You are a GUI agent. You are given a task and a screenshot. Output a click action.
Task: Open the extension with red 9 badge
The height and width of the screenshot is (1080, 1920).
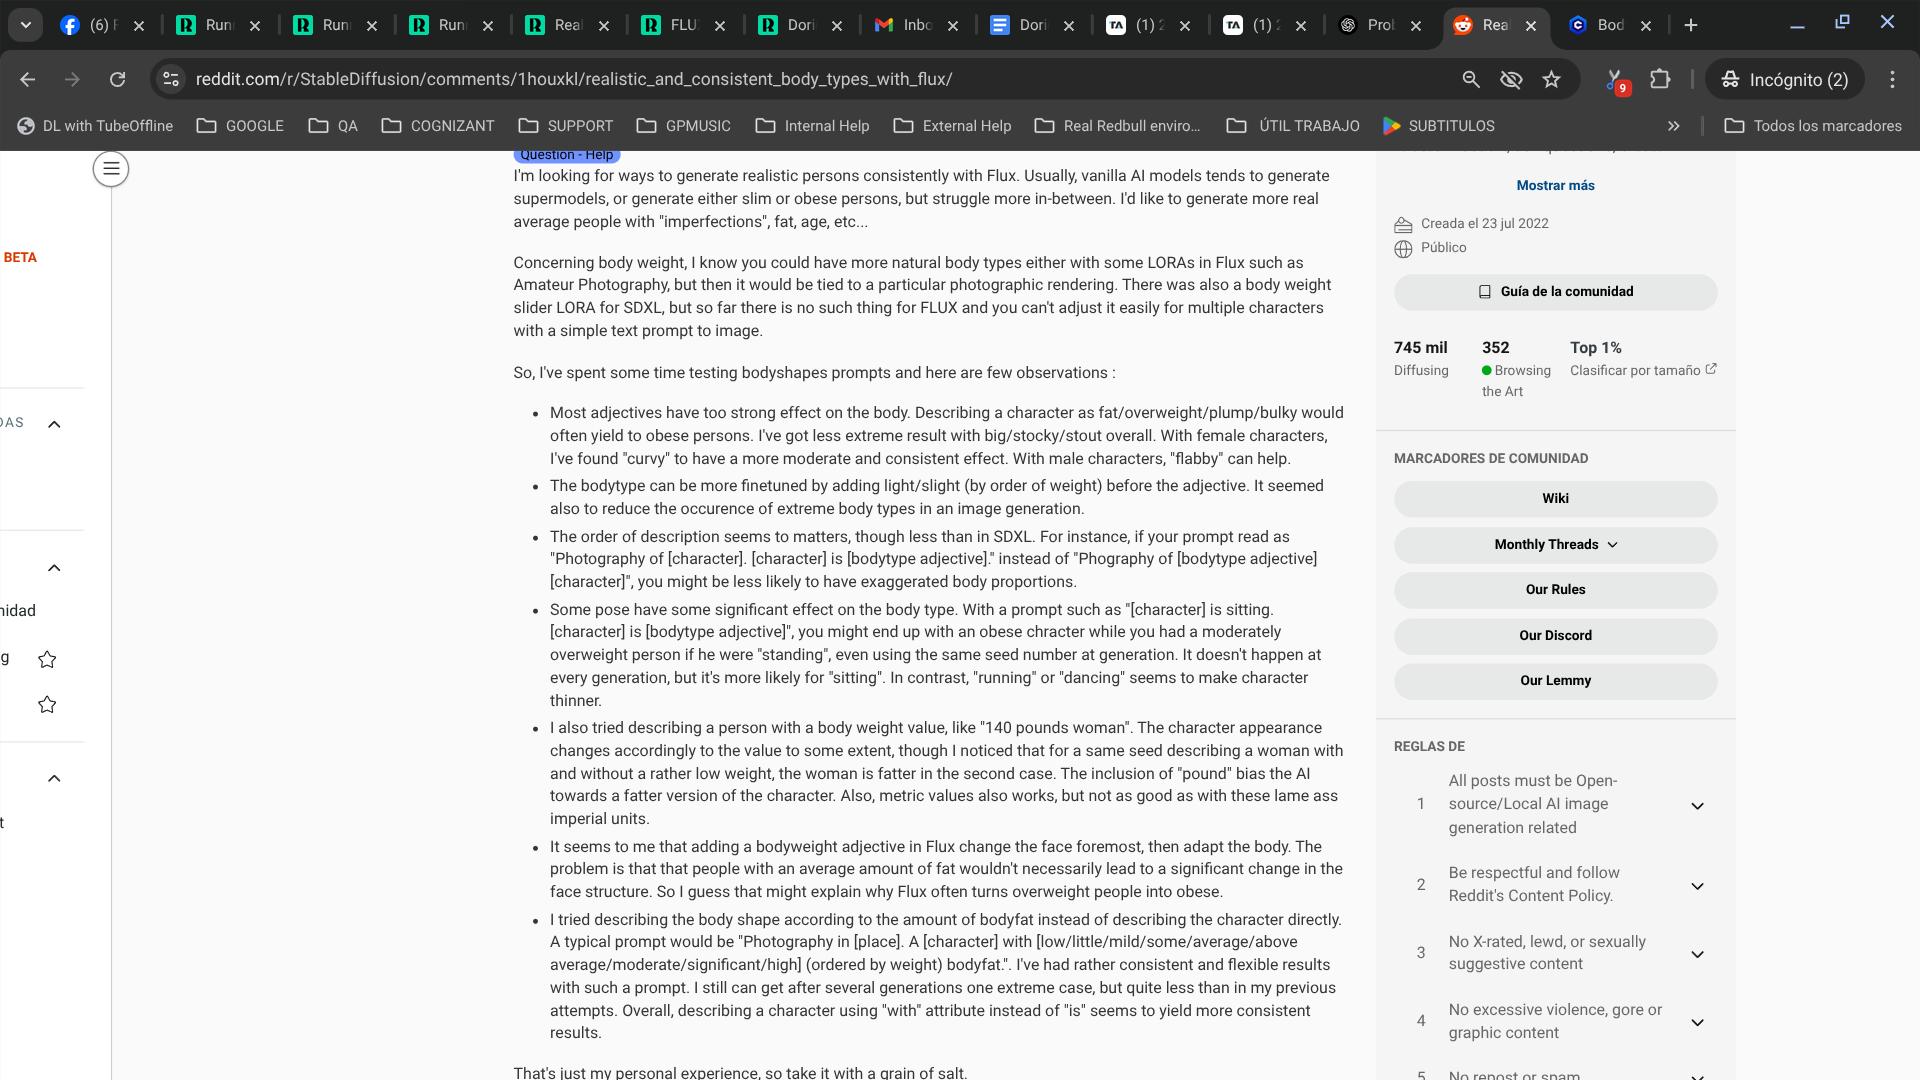[x=1616, y=80]
